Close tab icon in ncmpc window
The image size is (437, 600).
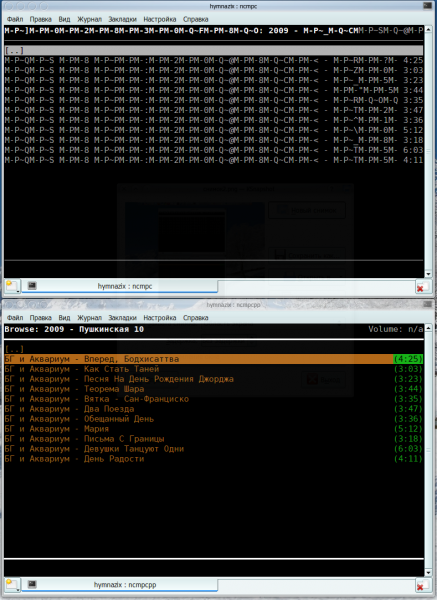pyautogui.click(x=422, y=287)
